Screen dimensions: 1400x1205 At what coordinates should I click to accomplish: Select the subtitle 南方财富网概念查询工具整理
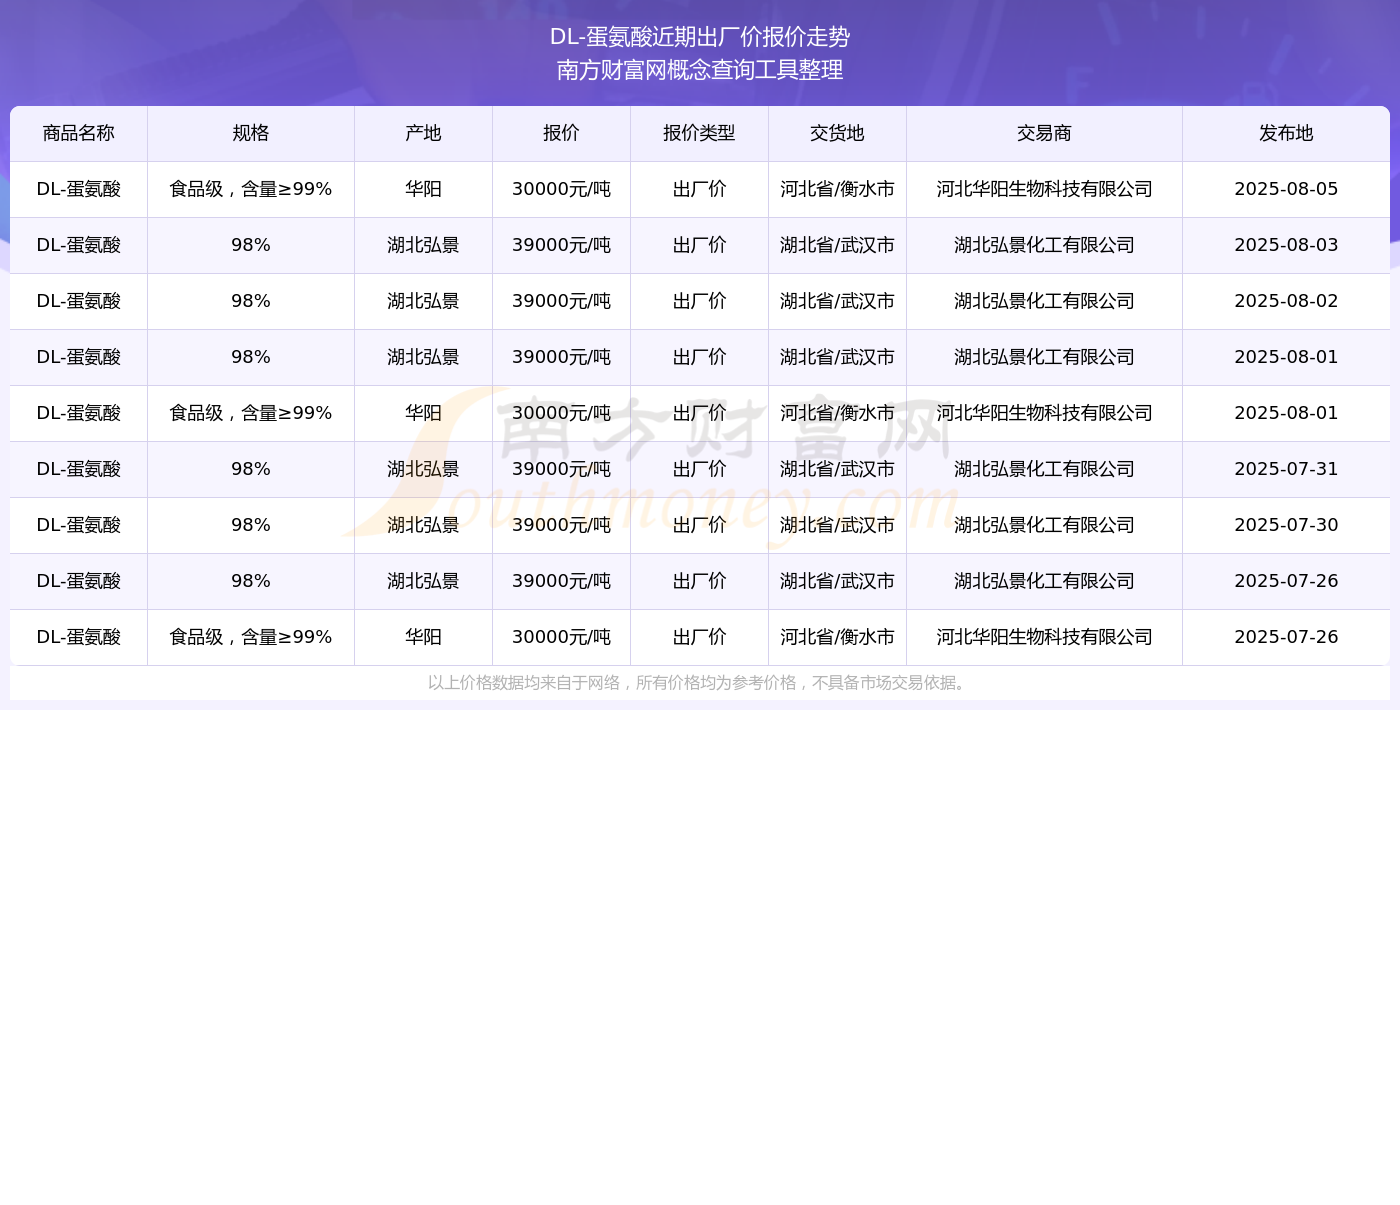700,70
